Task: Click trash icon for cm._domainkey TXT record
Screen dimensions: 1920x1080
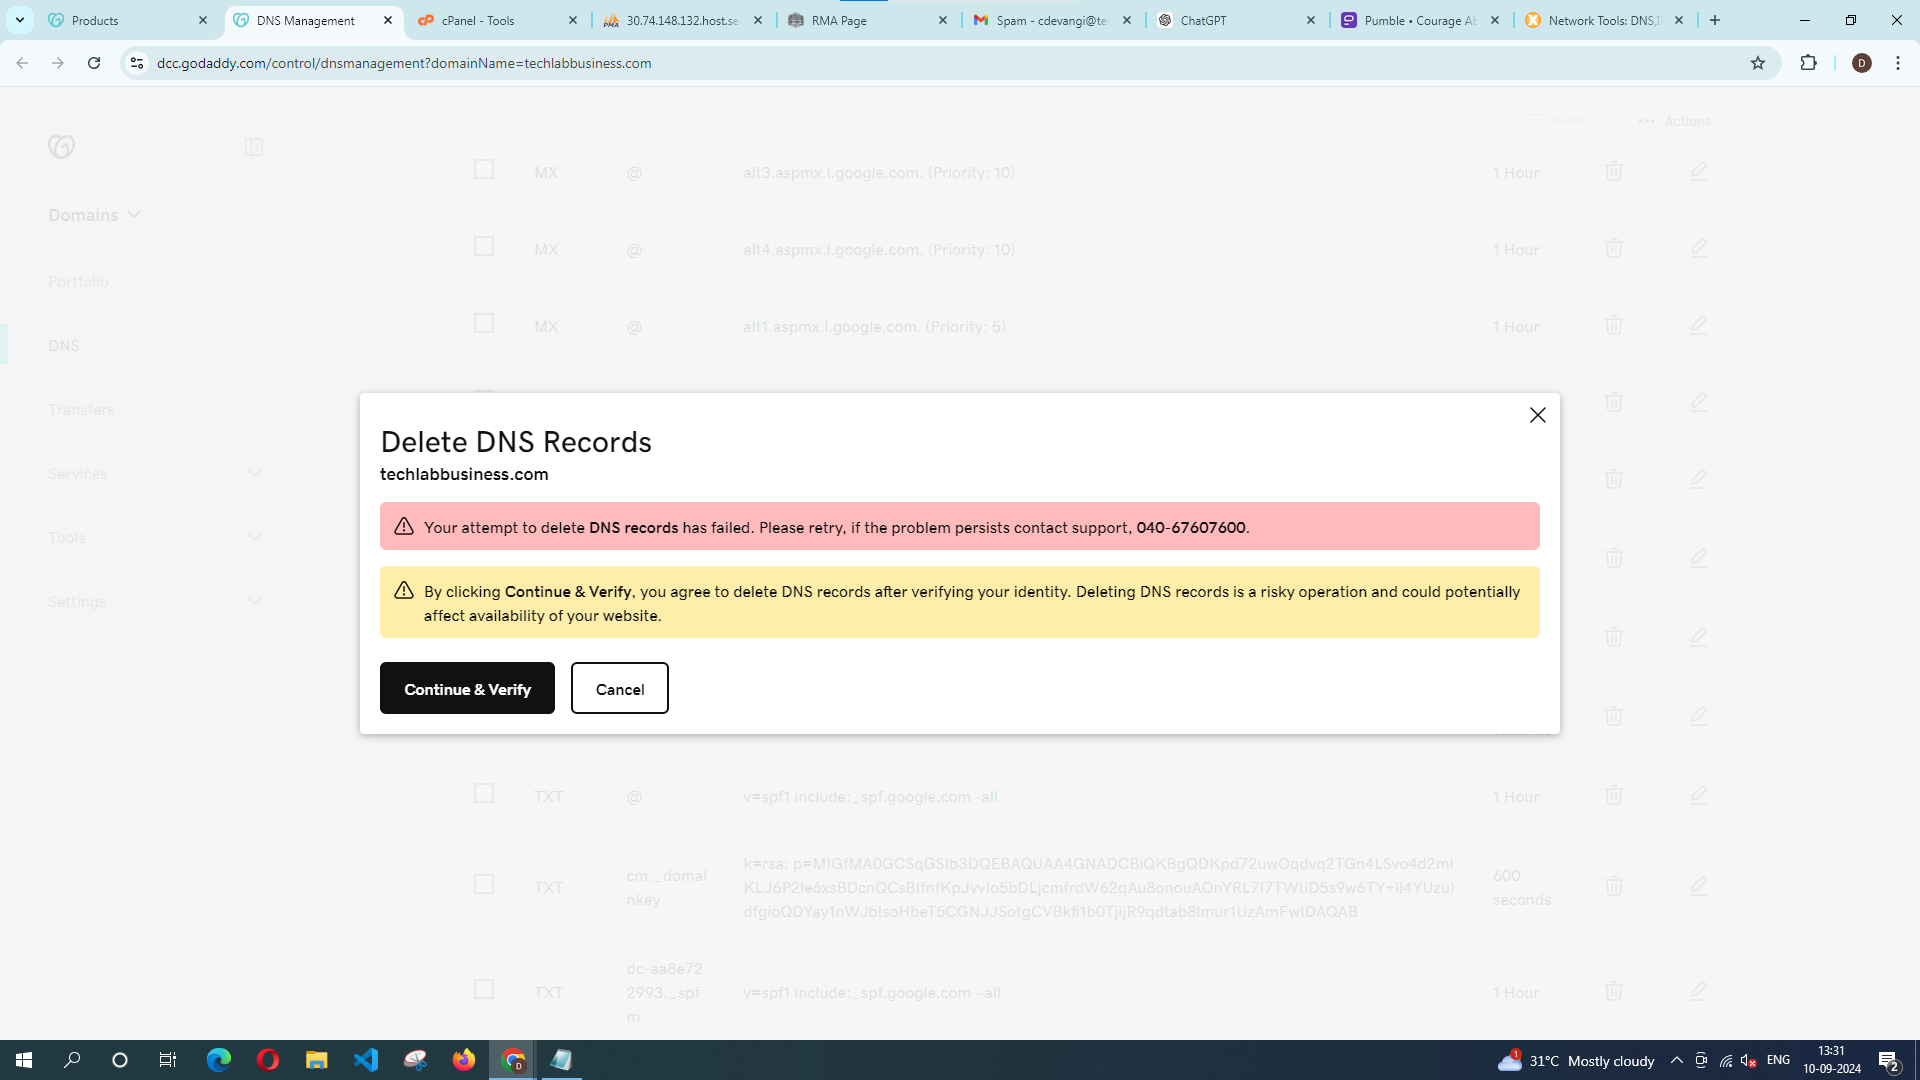Action: pyautogui.click(x=1613, y=886)
